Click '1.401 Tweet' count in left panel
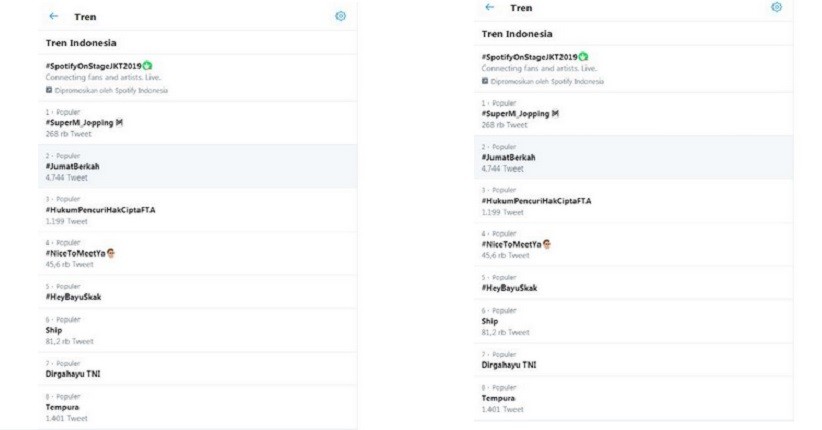822x430 pixels. click(66, 418)
